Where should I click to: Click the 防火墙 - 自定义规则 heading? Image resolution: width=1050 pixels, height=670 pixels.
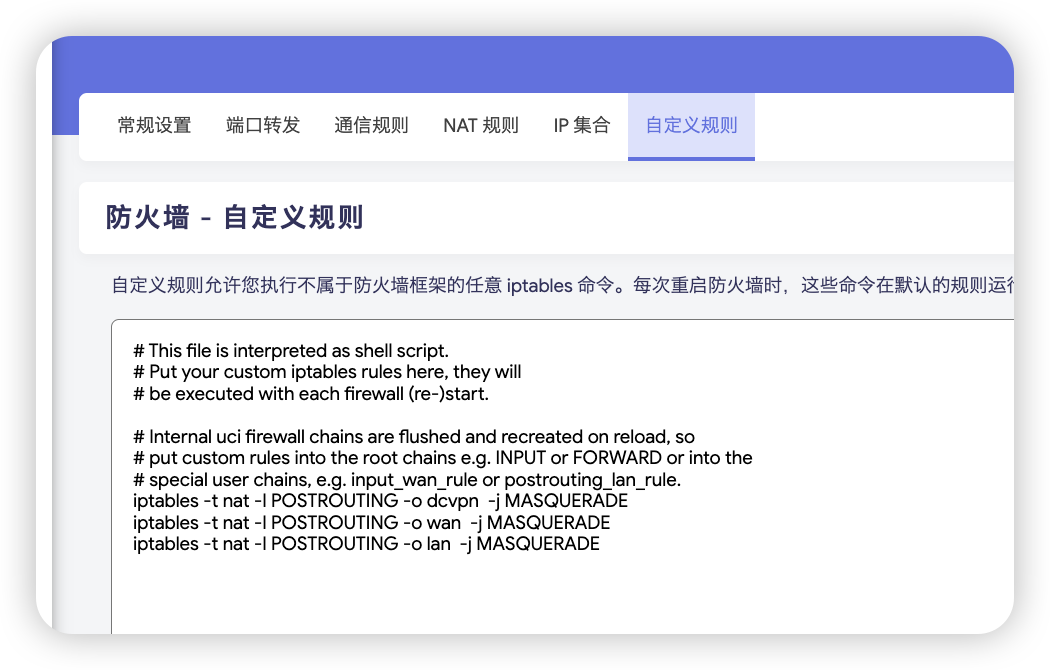234,218
